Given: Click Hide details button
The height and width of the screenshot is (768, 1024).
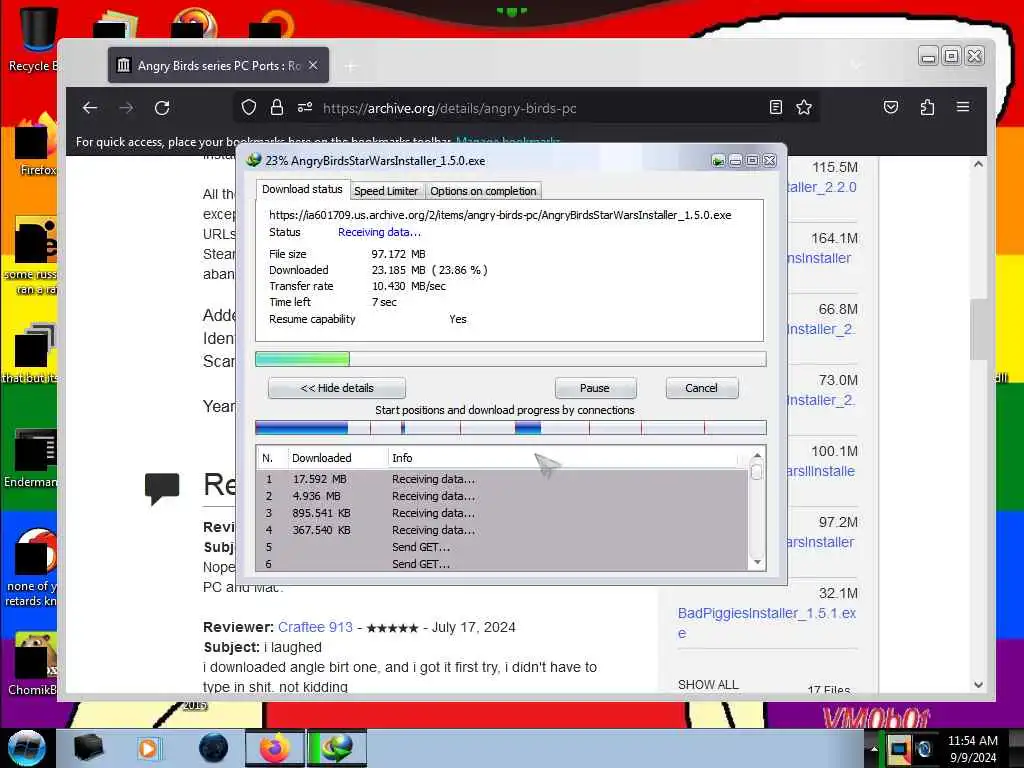Looking at the screenshot, I should tap(337, 388).
